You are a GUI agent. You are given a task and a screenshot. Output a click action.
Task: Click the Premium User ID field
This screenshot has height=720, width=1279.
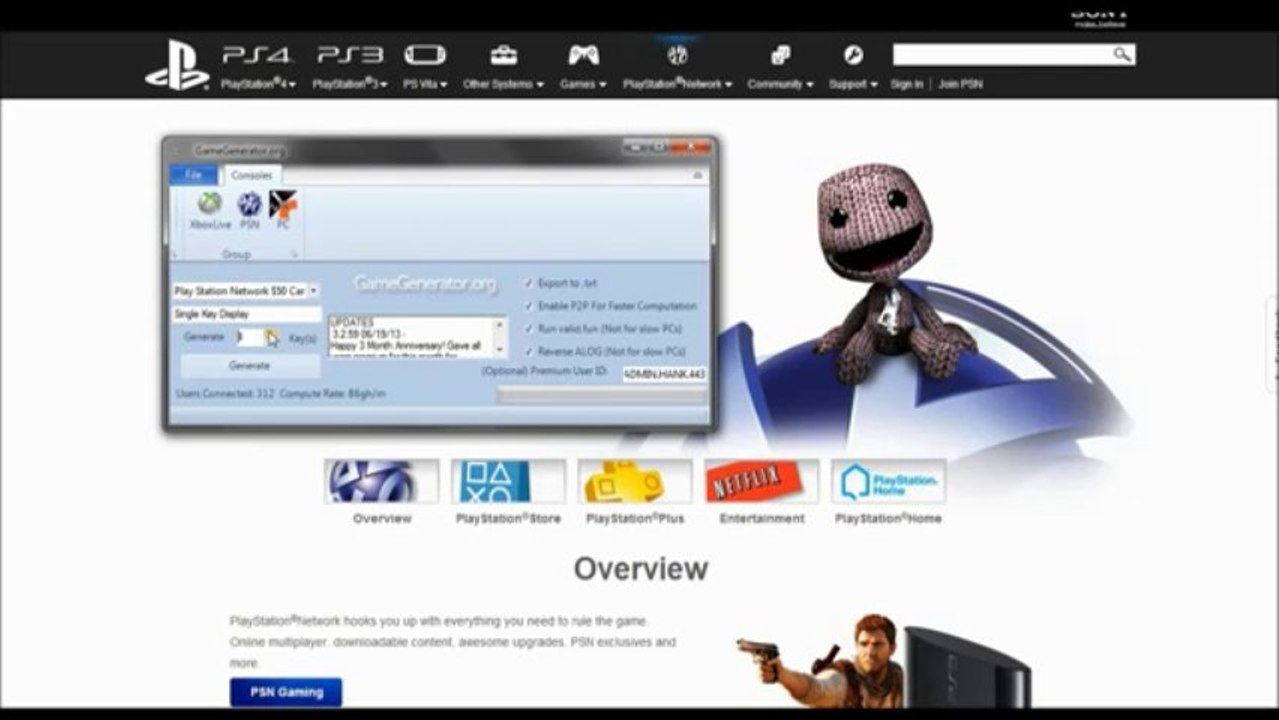(x=664, y=374)
